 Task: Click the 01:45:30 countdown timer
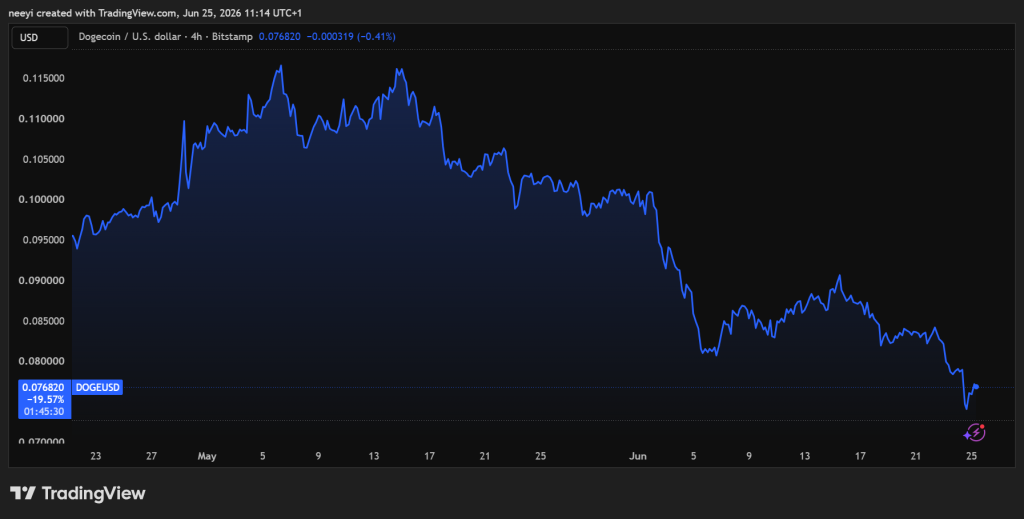pyautogui.click(x=44, y=411)
